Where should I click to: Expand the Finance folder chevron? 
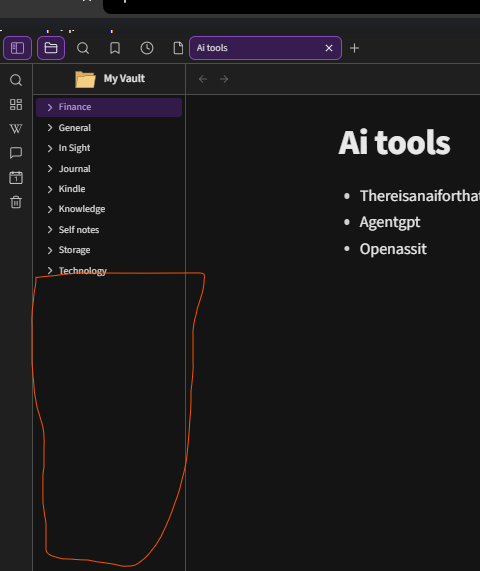click(x=50, y=107)
